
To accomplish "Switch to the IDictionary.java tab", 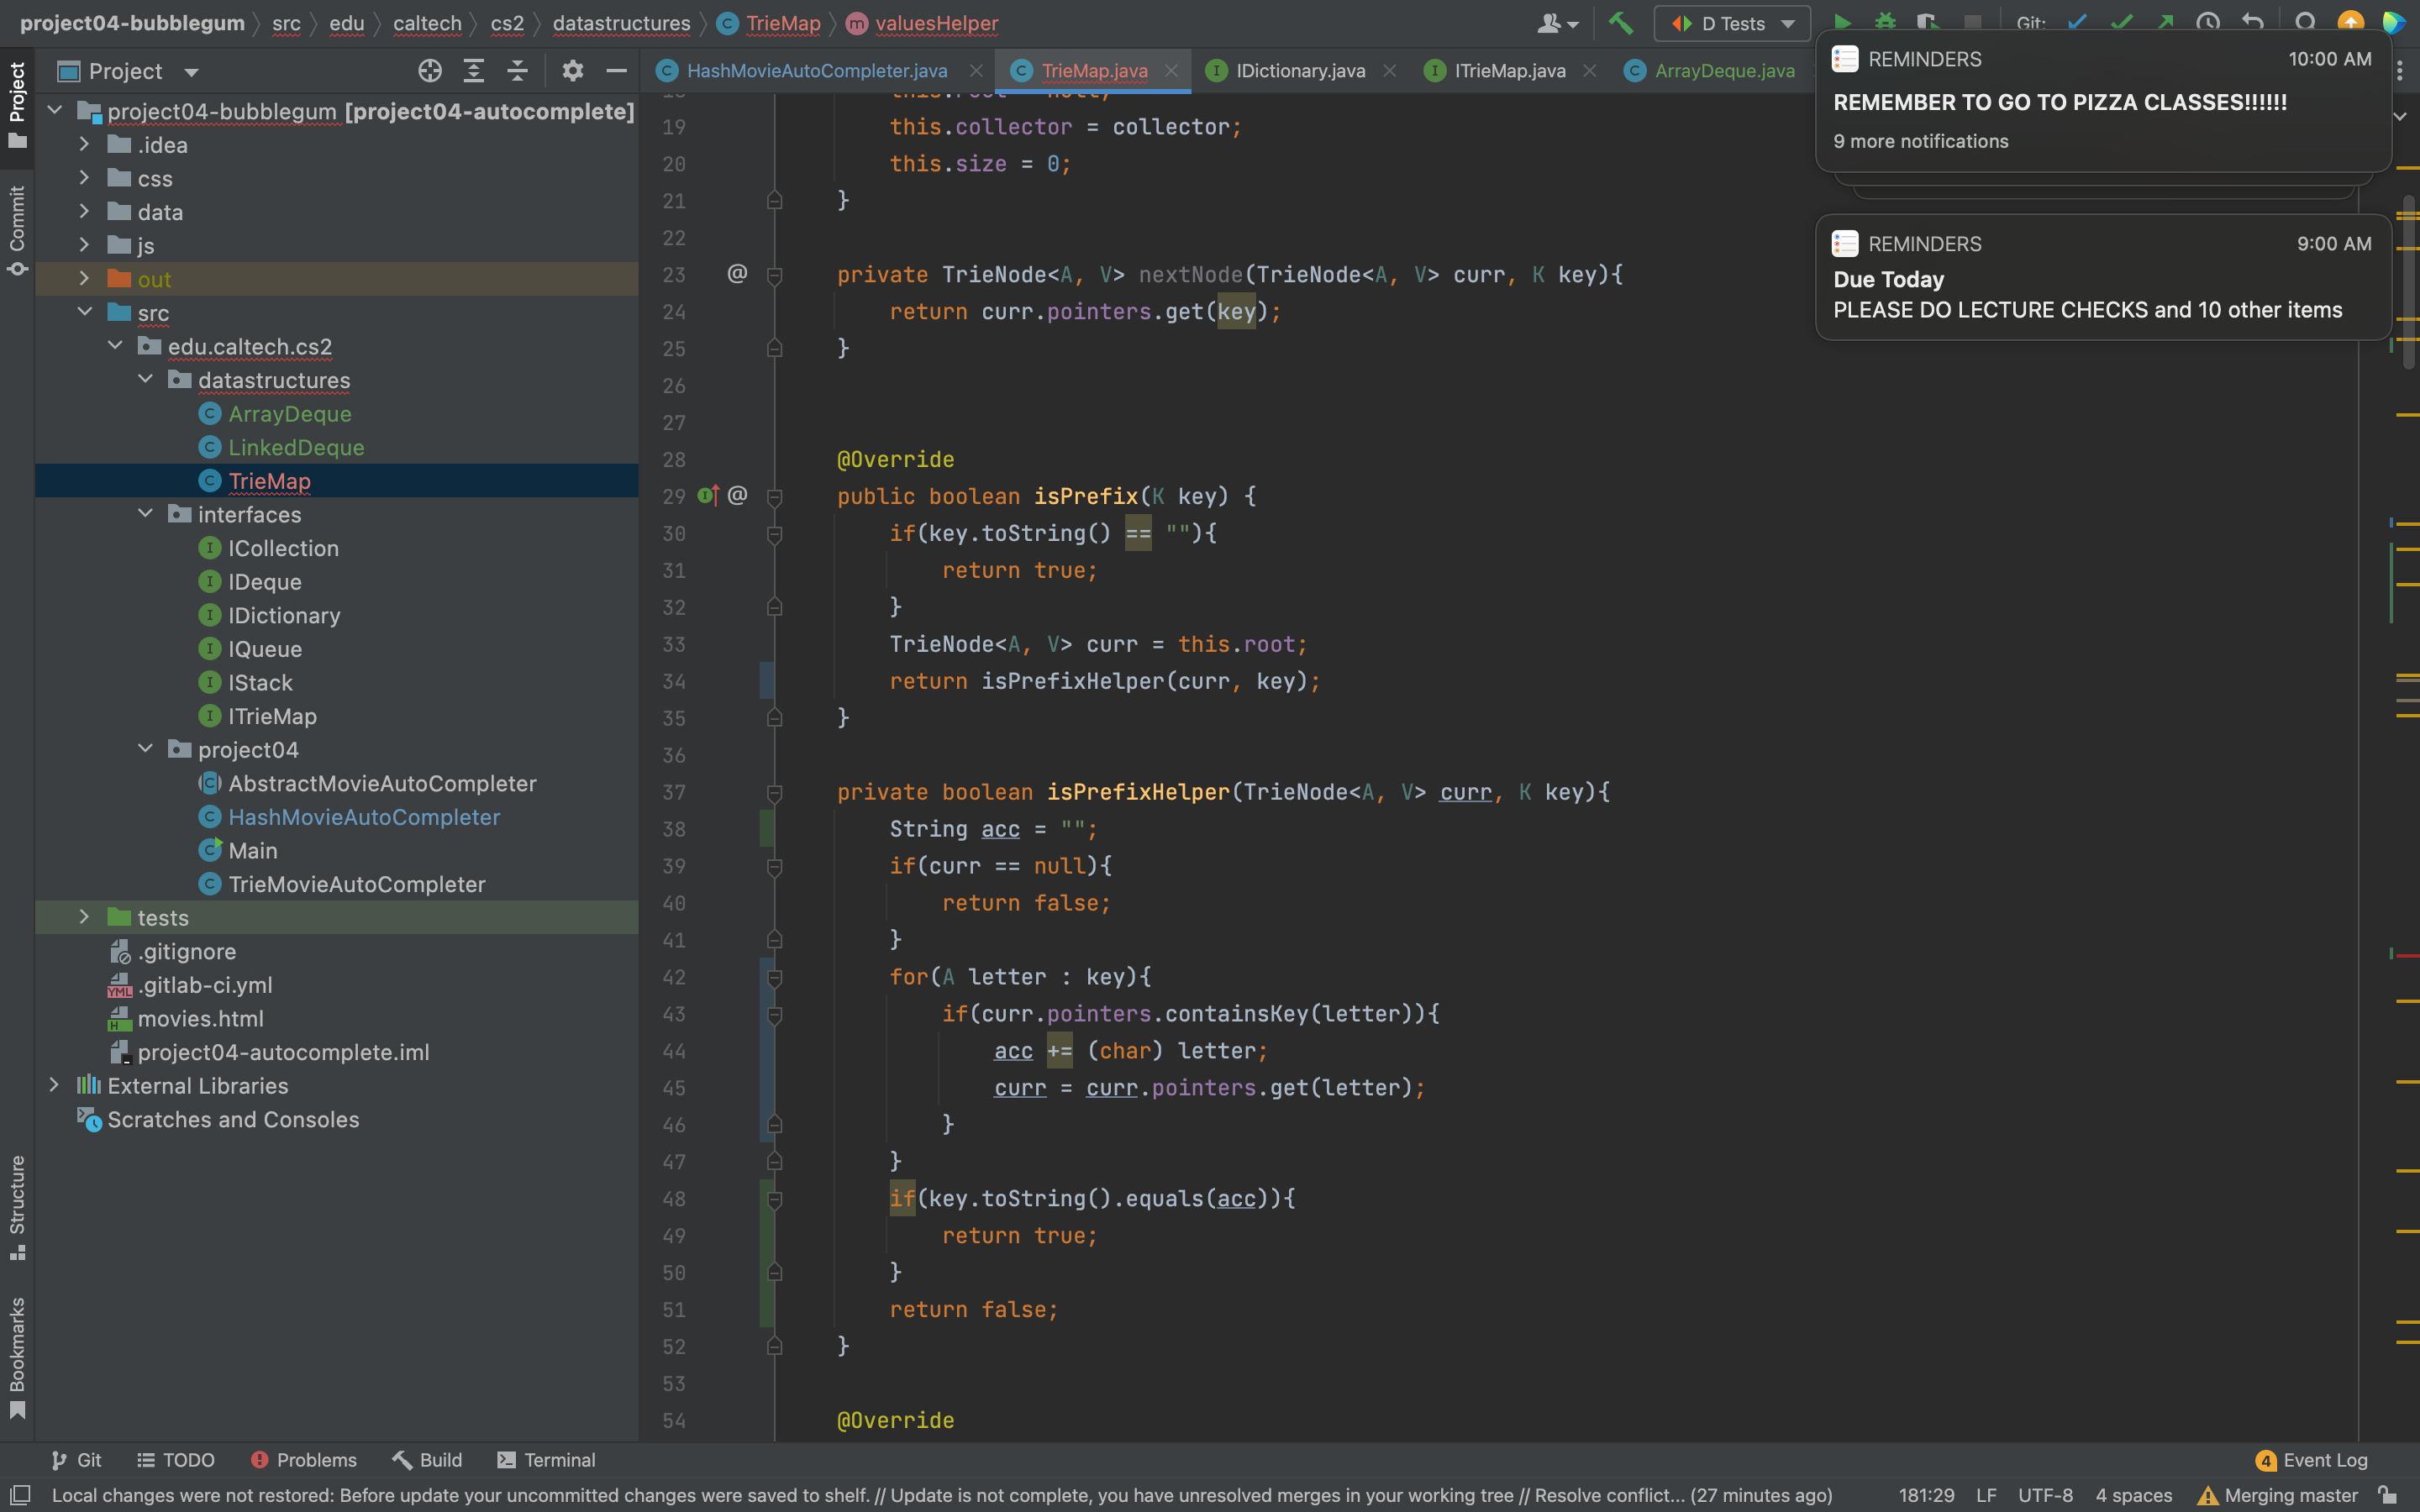I will pyautogui.click(x=1299, y=71).
